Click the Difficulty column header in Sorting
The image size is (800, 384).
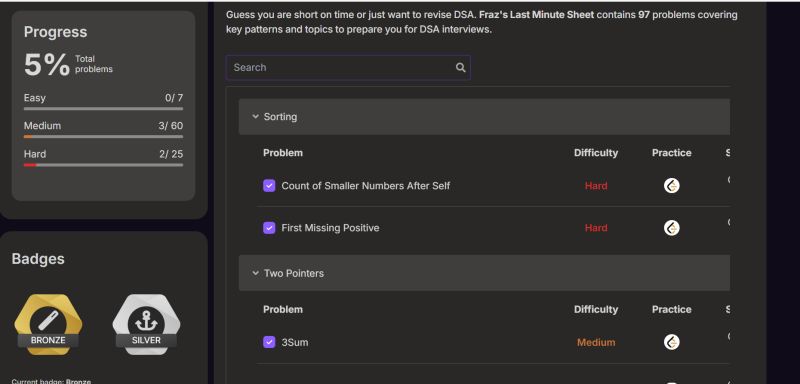(595, 153)
